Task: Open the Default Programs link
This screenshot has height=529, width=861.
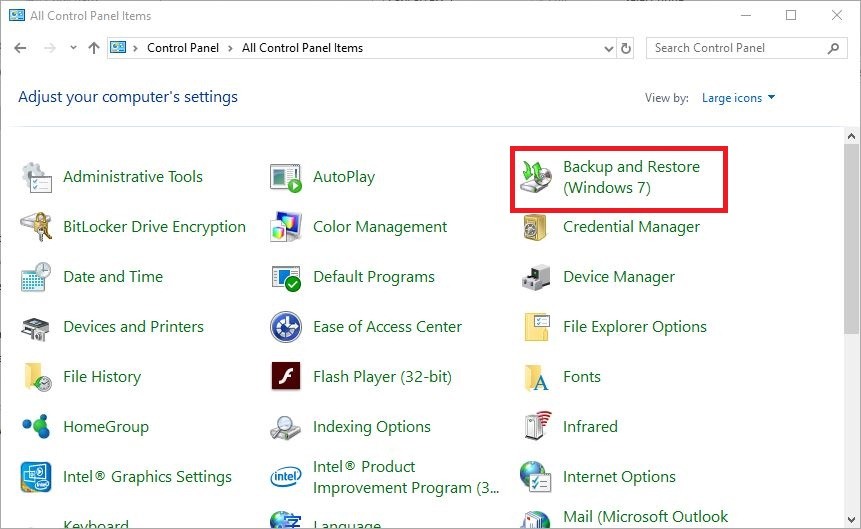Action: coord(374,277)
